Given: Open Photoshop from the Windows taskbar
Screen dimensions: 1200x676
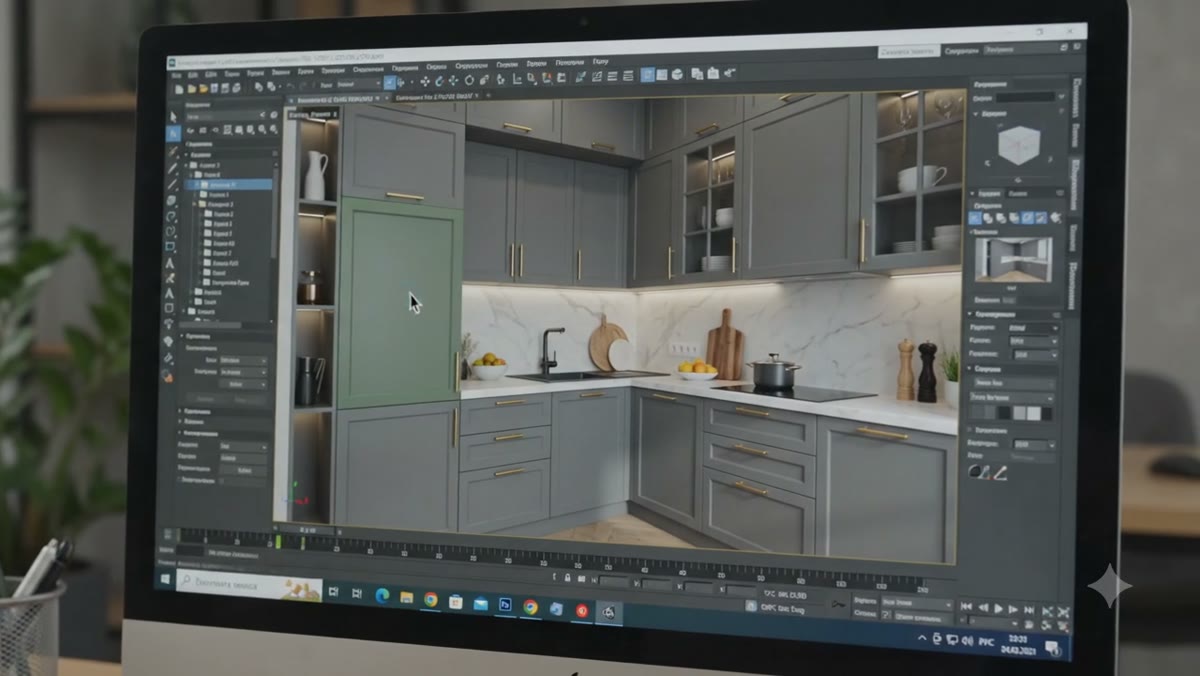Looking at the screenshot, I should [x=506, y=605].
